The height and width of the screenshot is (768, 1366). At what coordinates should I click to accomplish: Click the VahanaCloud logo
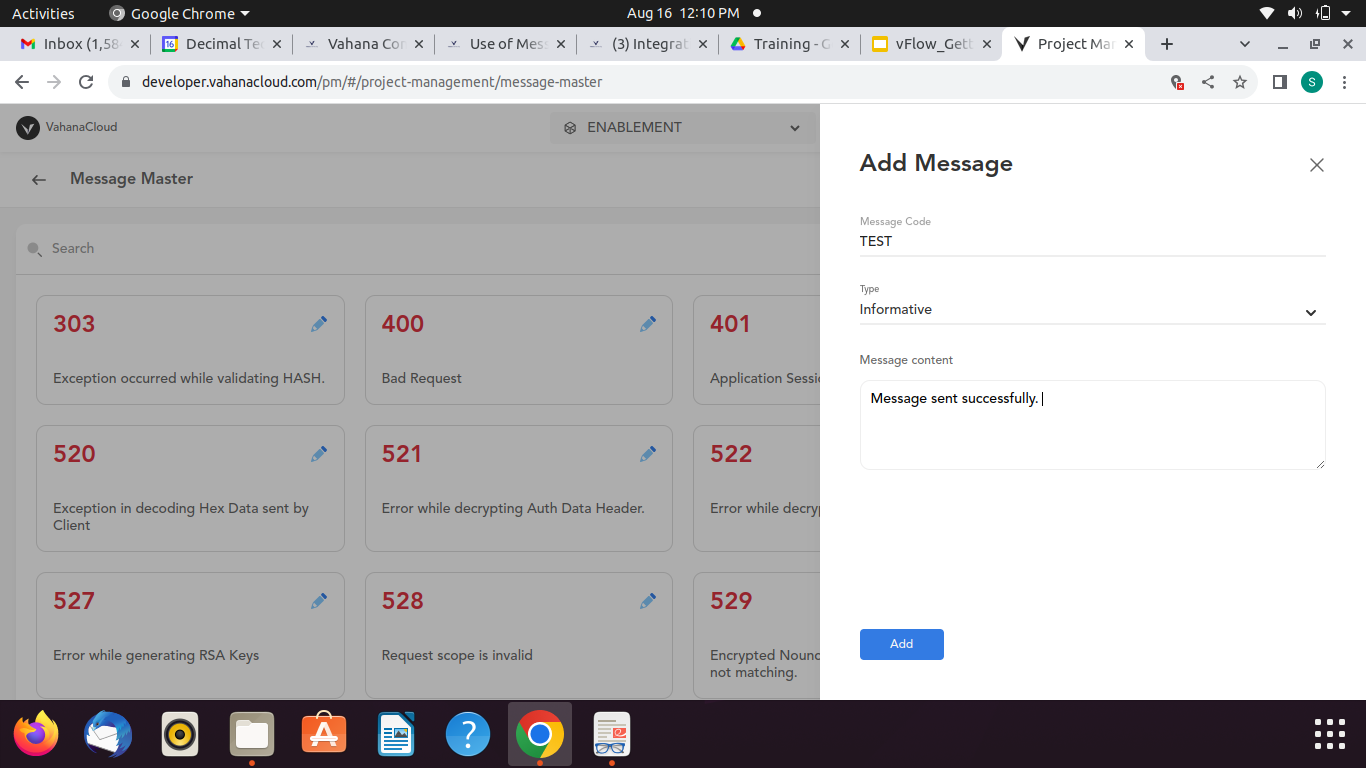point(28,127)
